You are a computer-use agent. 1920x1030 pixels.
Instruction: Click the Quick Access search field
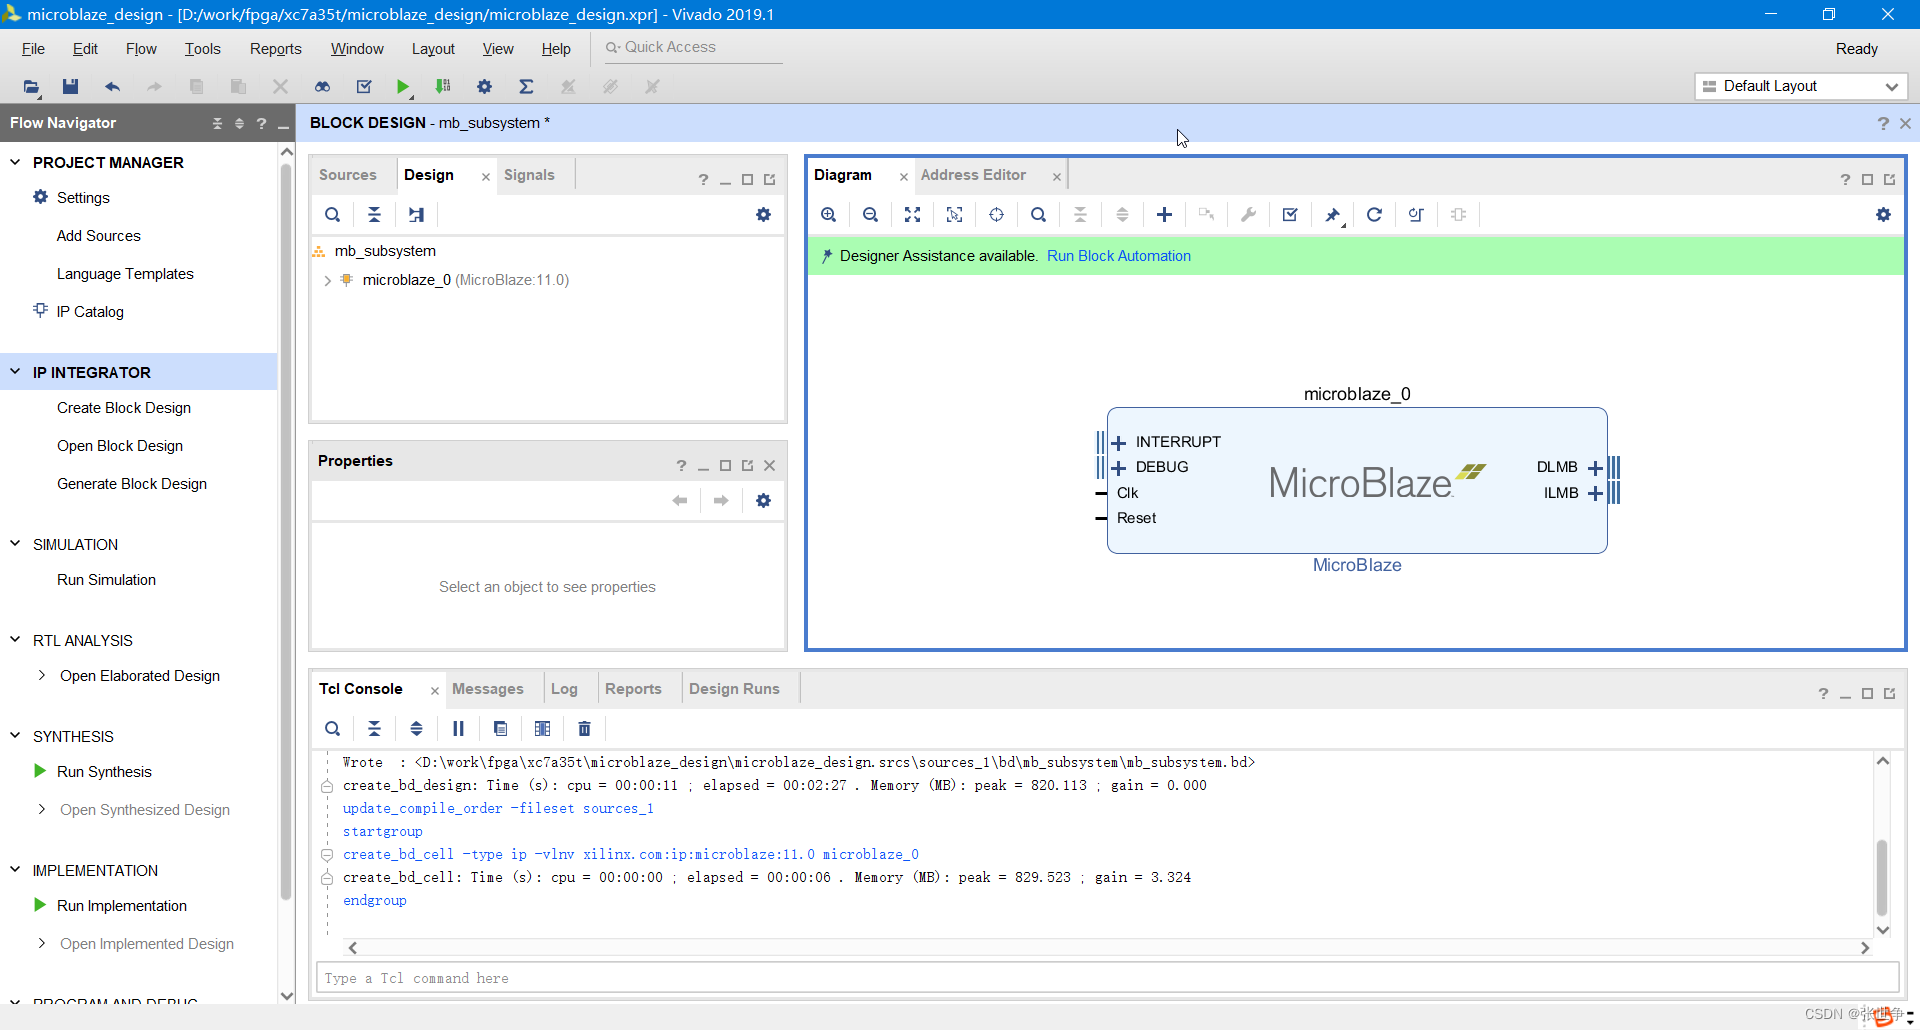pos(692,47)
